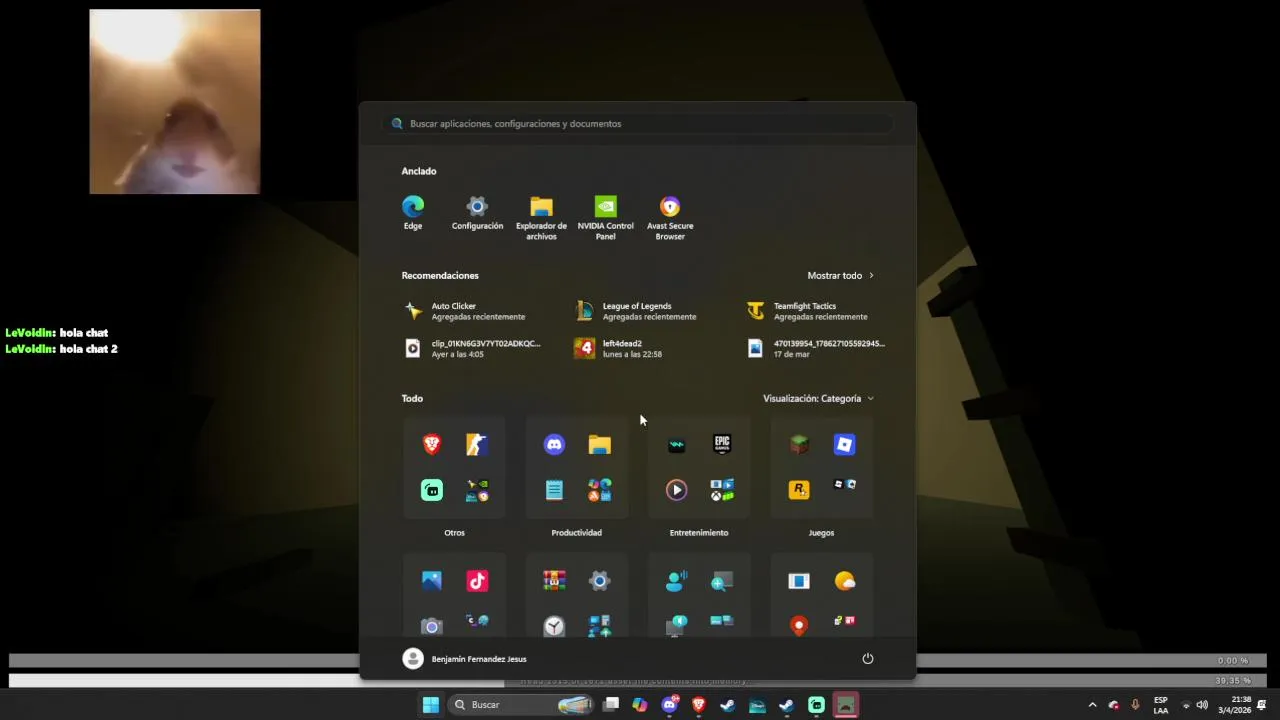The image size is (1280, 720).
Task: Open Copilot on the taskbar
Action: tap(640, 705)
